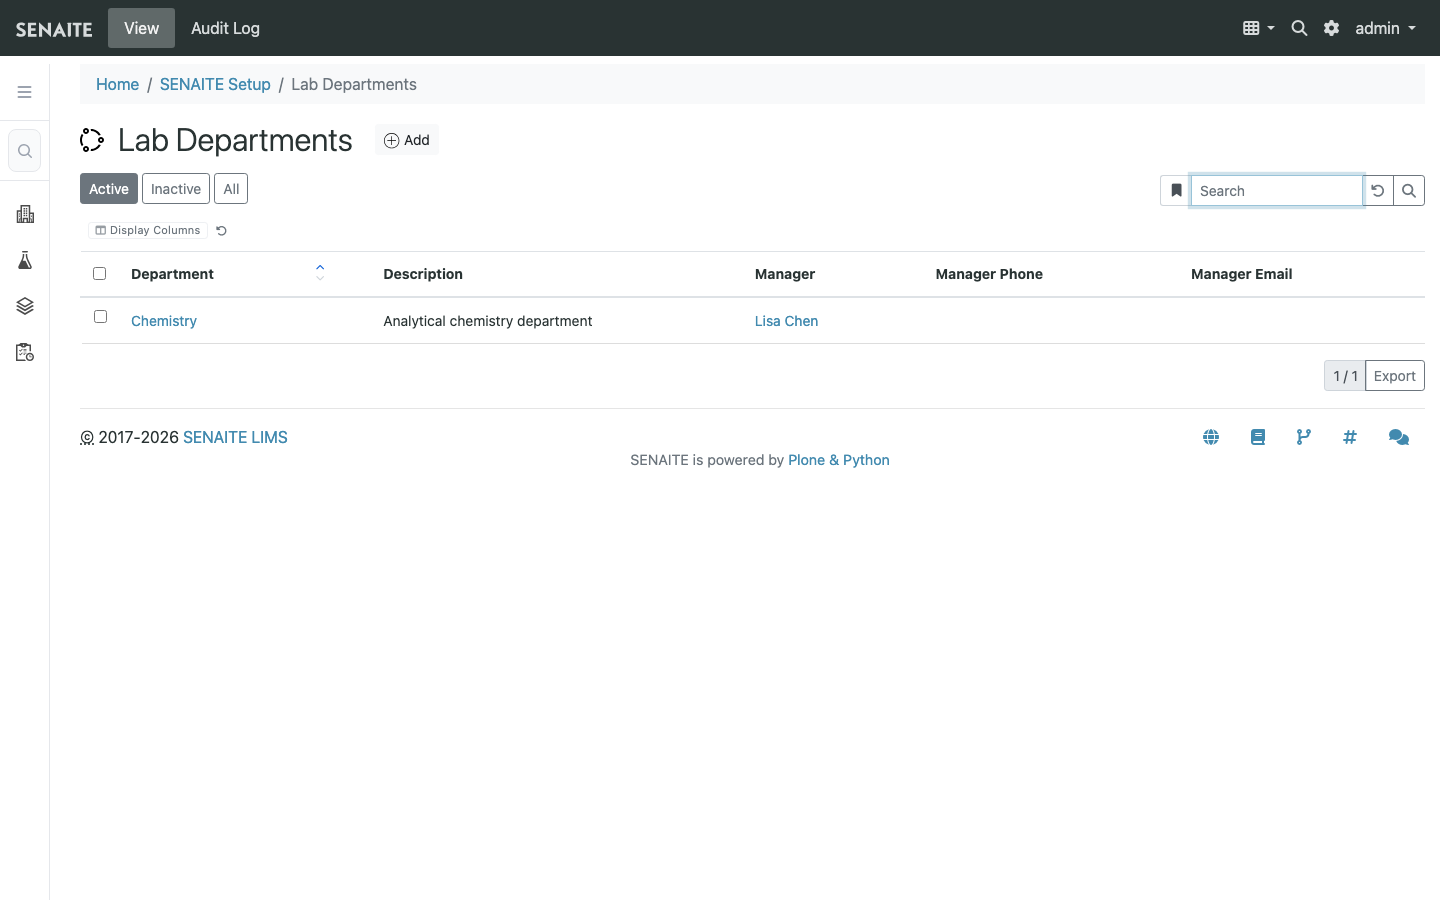Image resolution: width=1440 pixels, height=900 pixels.
Task: Click the bookmark icon beside search
Action: pos(1176,190)
